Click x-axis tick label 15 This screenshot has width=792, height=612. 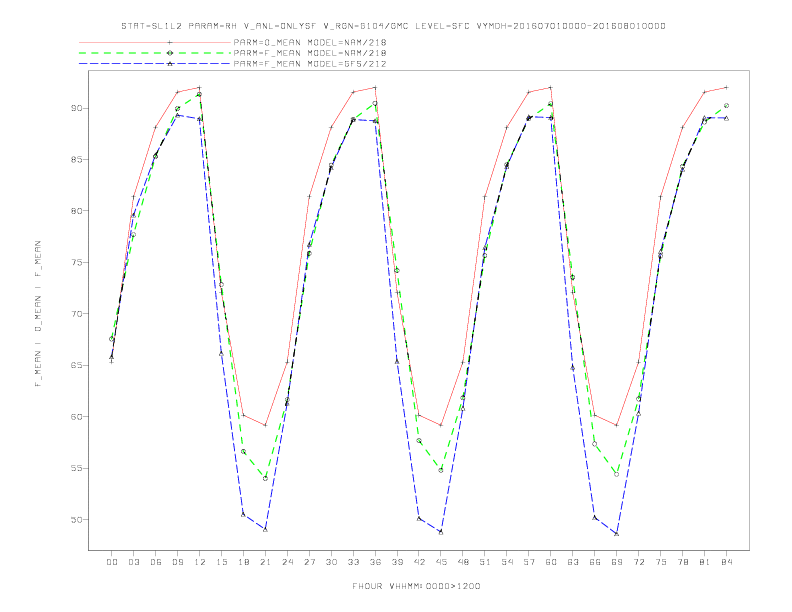[x=221, y=562]
